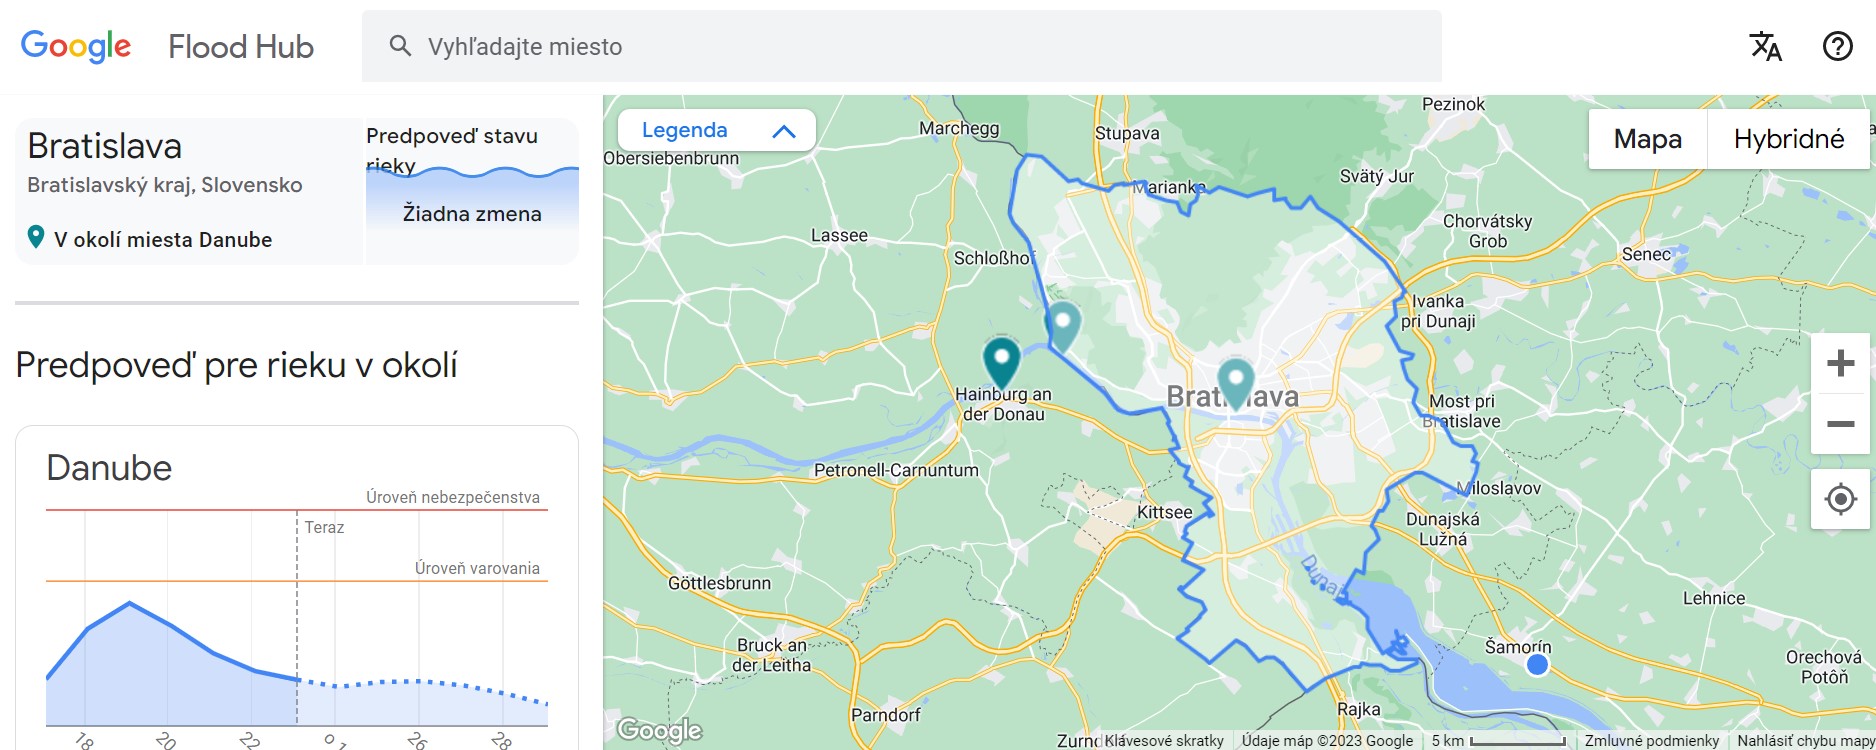Open the language translate icon
Image resolution: width=1876 pixels, height=750 pixels.
point(1765,46)
